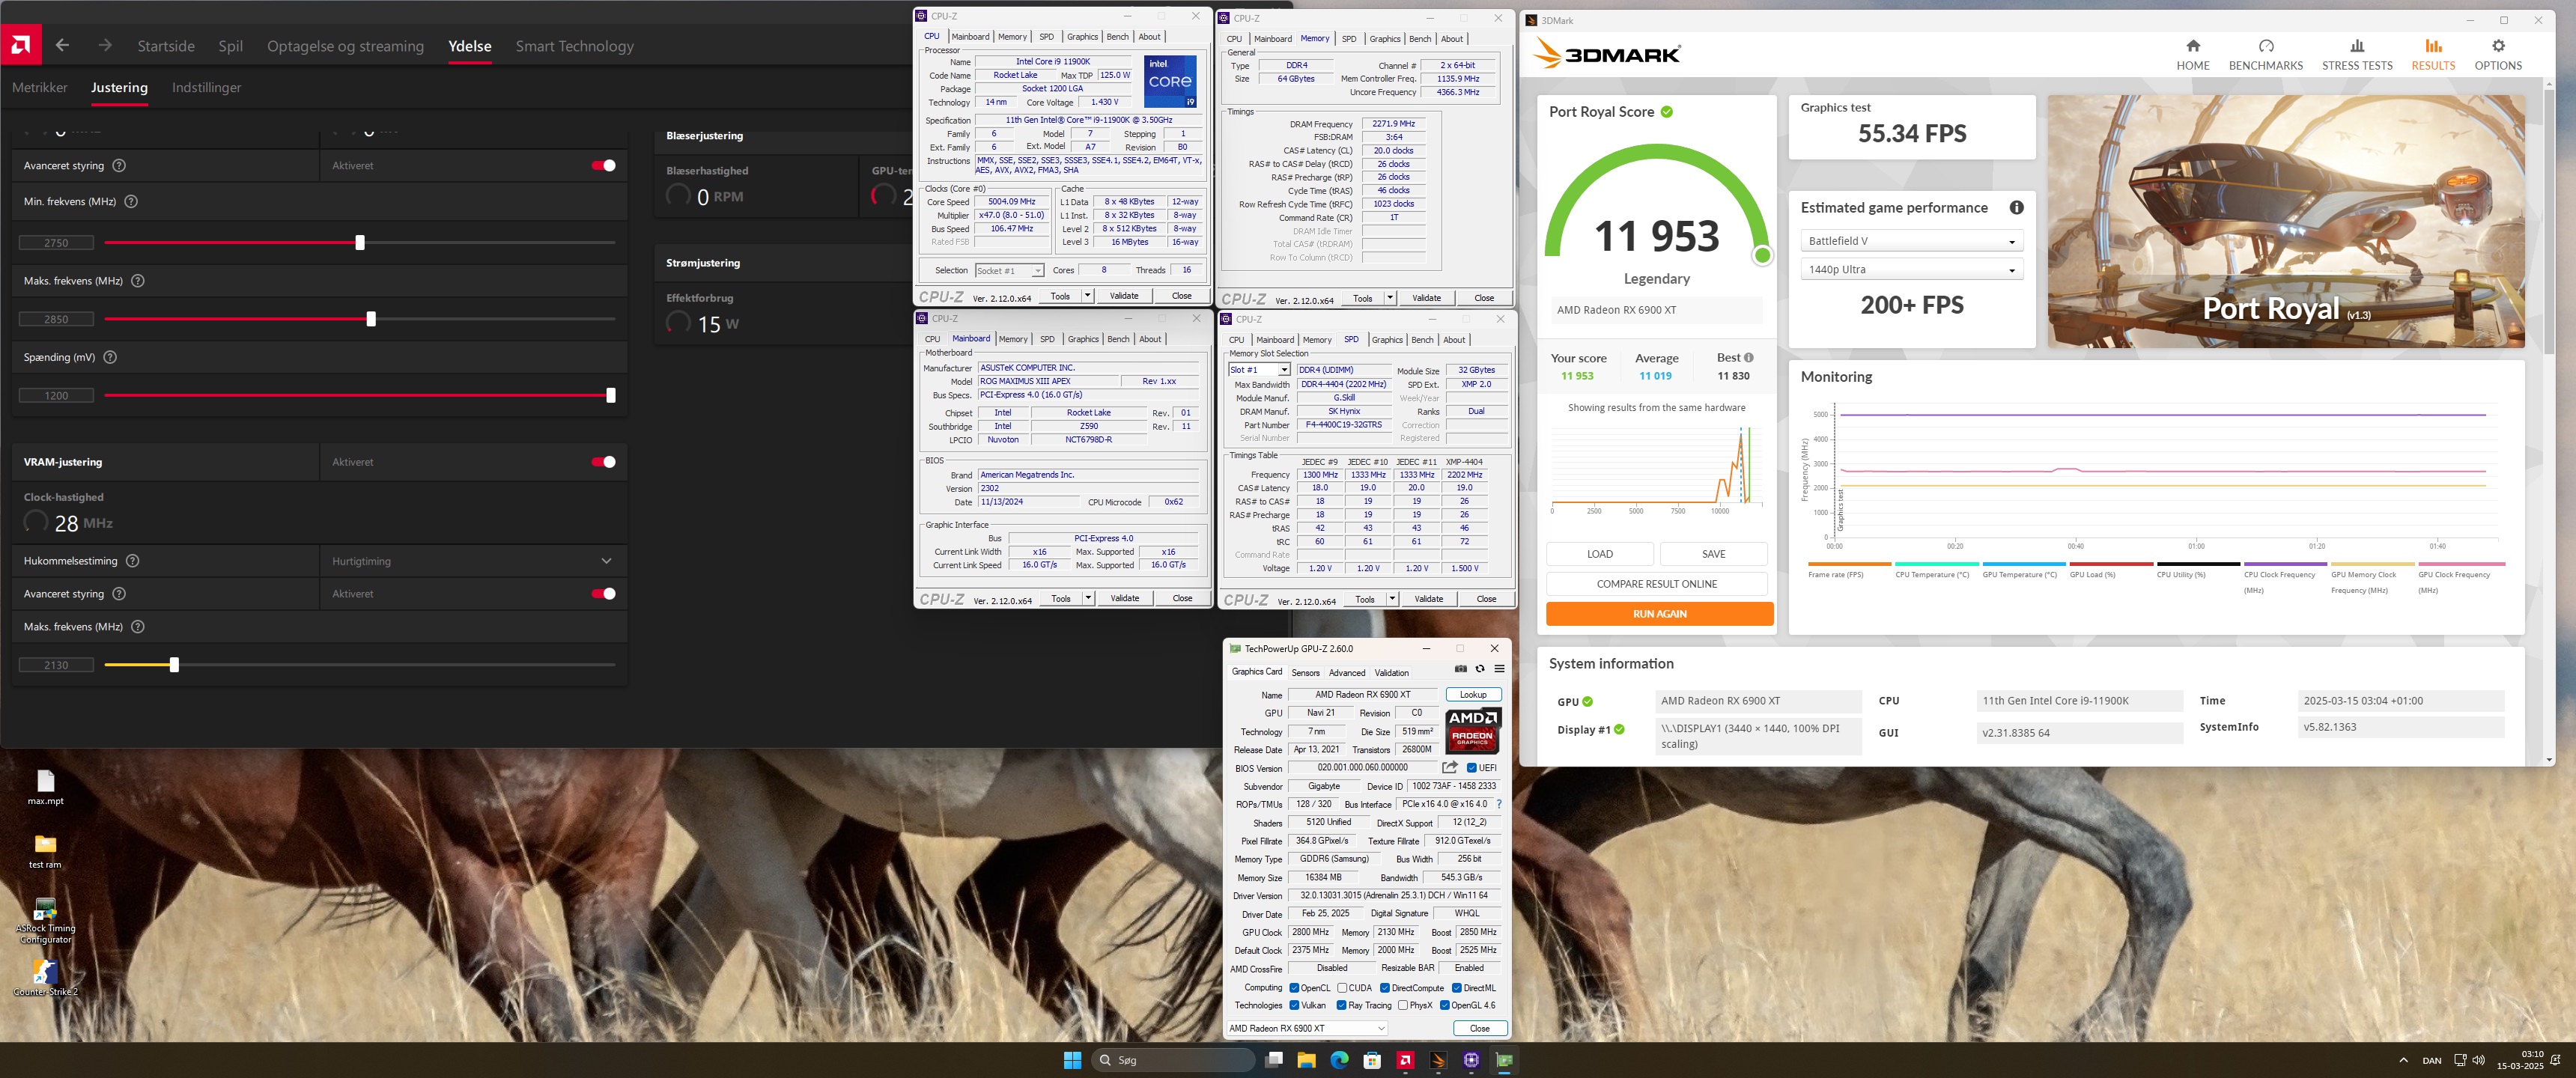Open GPU selection dropdown at GPU-Z bottom
Screen dimensions: 2576x1078
point(1306,1028)
